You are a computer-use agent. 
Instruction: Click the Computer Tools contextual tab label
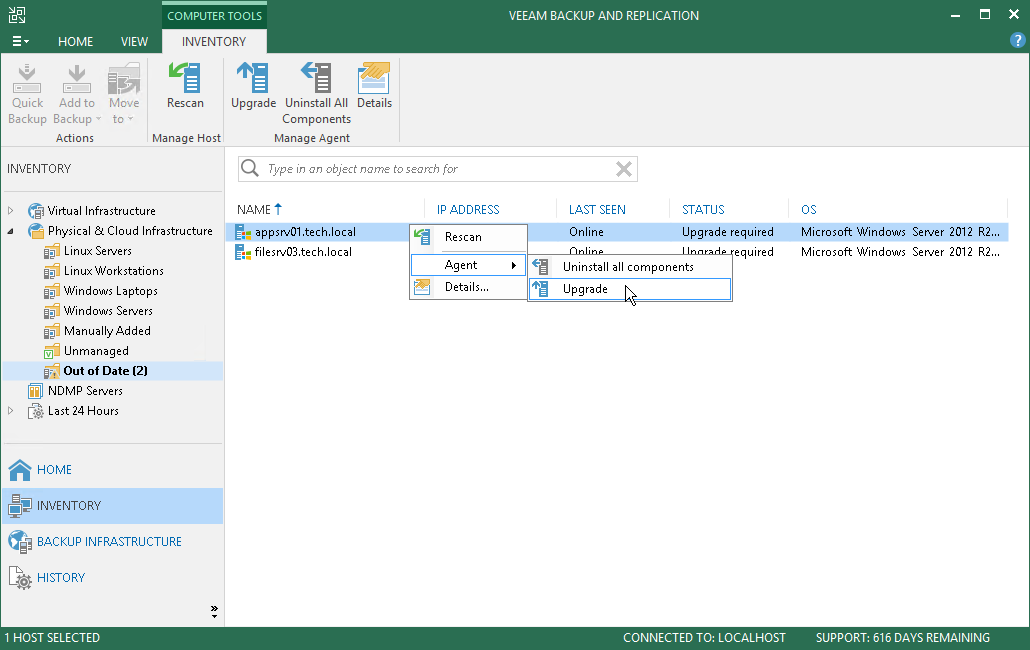[x=214, y=16]
